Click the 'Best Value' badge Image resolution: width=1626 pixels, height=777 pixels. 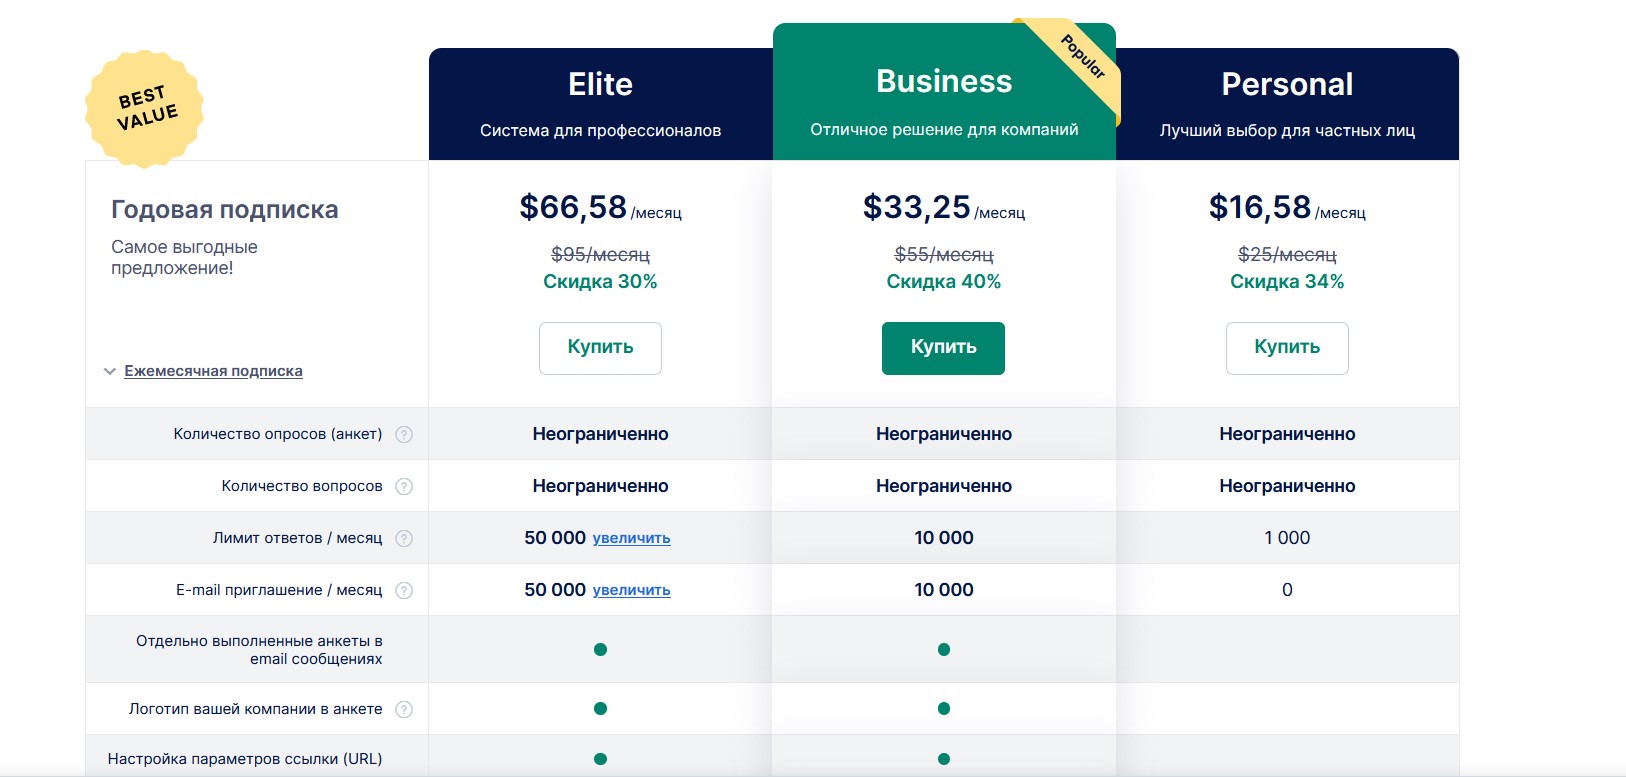[x=145, y=108]
